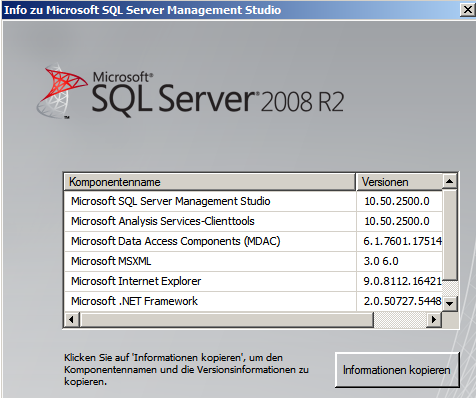The height and width of the screenshot is (398, 476).
Task: Click the horizontal scrollbar thumb
Action: click(x=226, y=320)
